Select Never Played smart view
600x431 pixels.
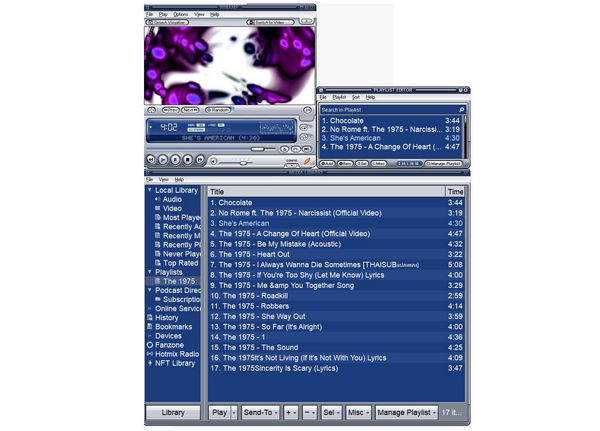coord(178,254)
